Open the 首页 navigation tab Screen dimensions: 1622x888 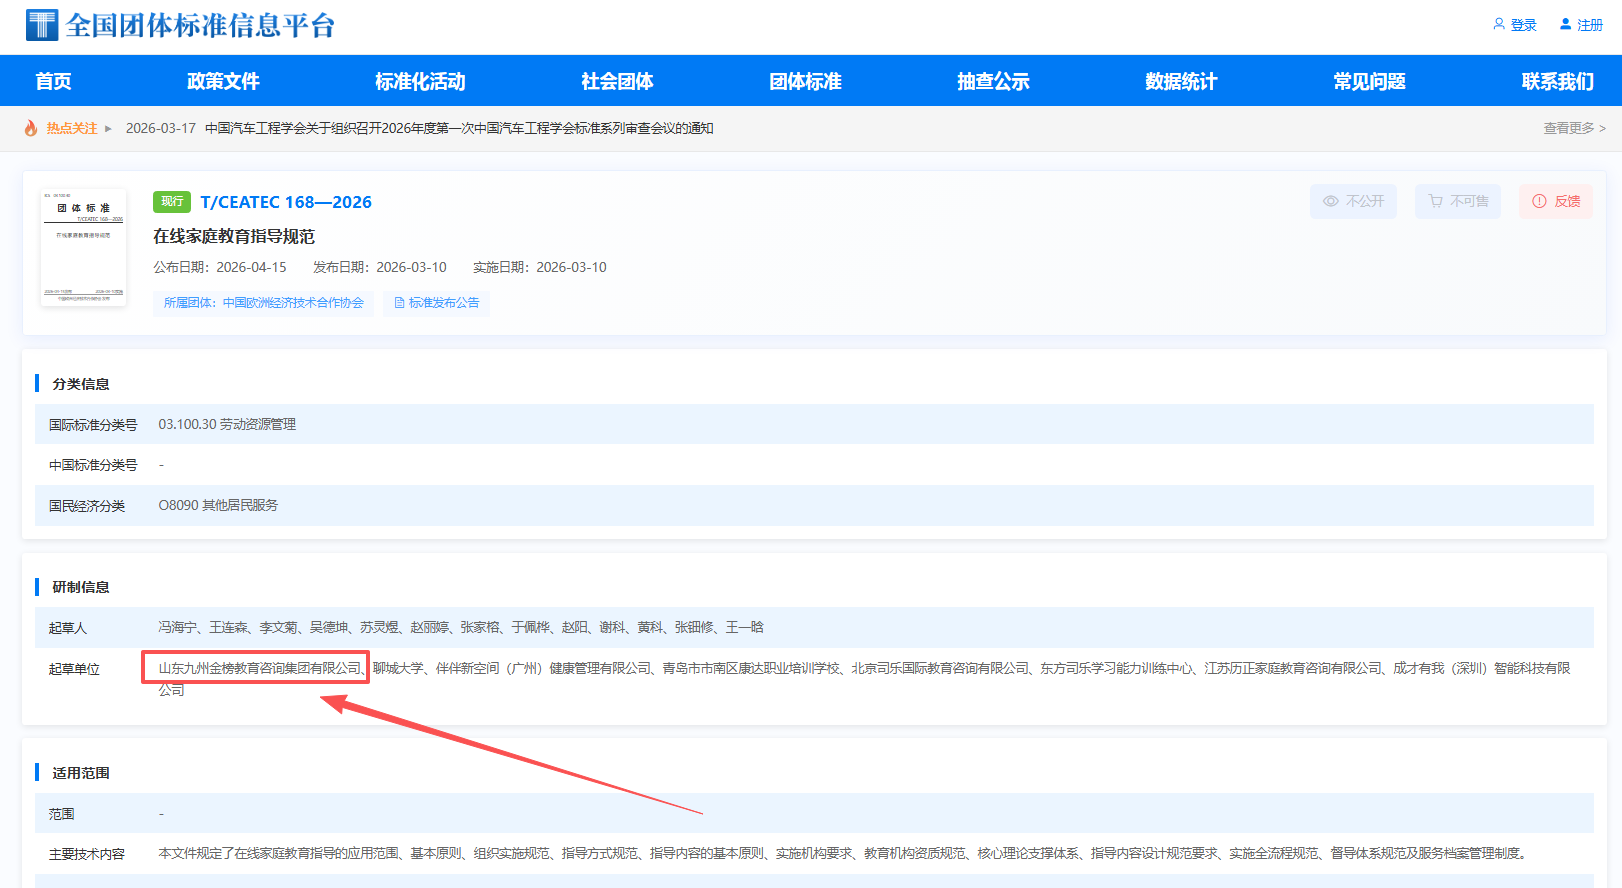tap(53, 81)
